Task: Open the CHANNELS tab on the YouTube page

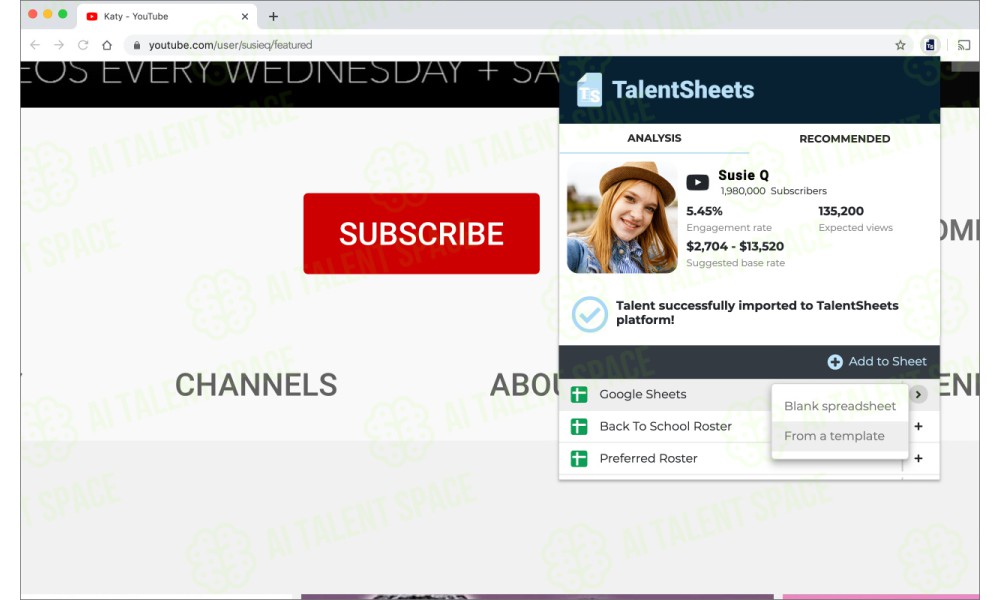Action: coord(256,384)
